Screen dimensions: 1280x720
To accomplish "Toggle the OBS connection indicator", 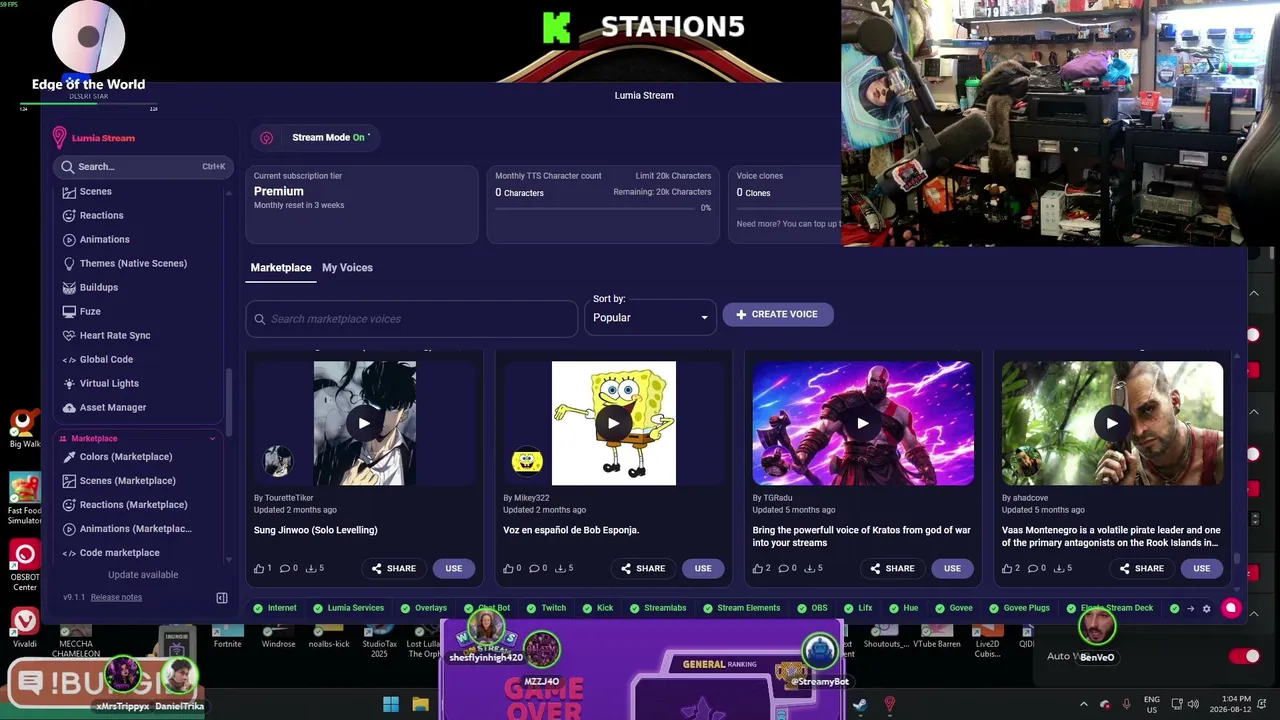I will 812,608.
